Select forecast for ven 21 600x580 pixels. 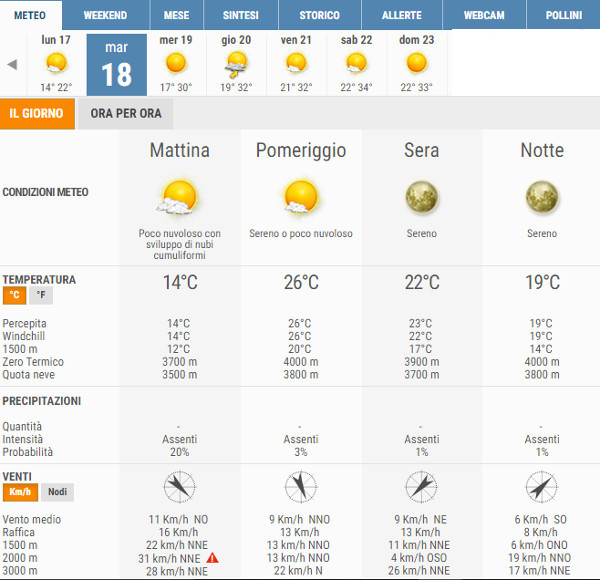pyautogui.click(x=296, y=64)
